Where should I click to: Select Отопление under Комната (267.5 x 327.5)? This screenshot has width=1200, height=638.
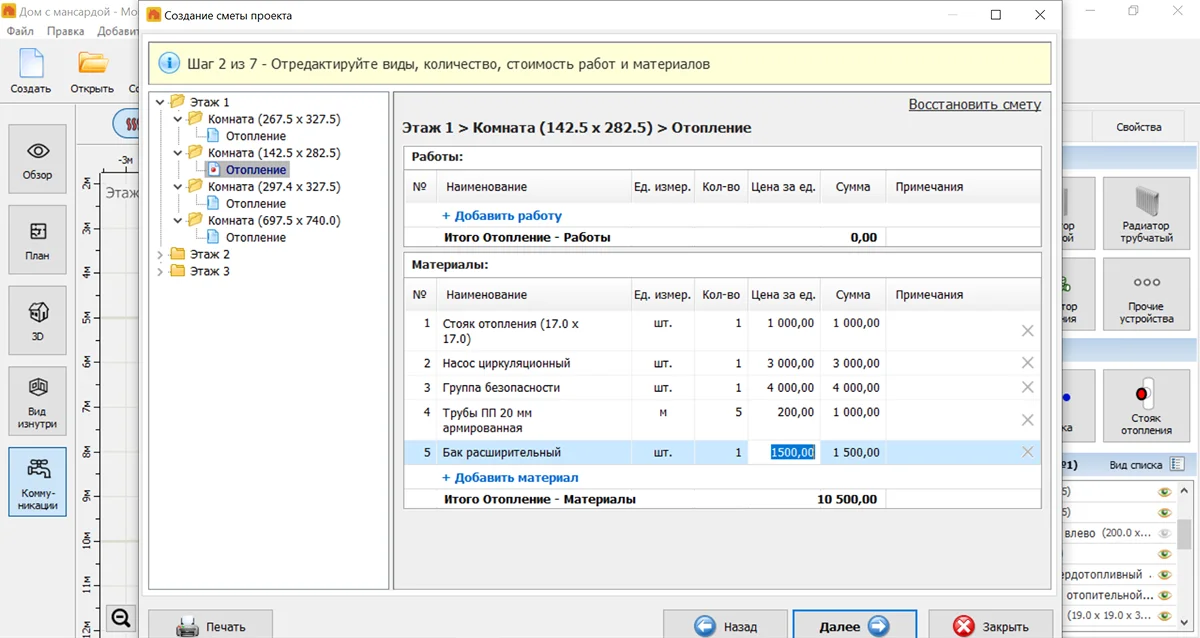[x=255, y=136]
